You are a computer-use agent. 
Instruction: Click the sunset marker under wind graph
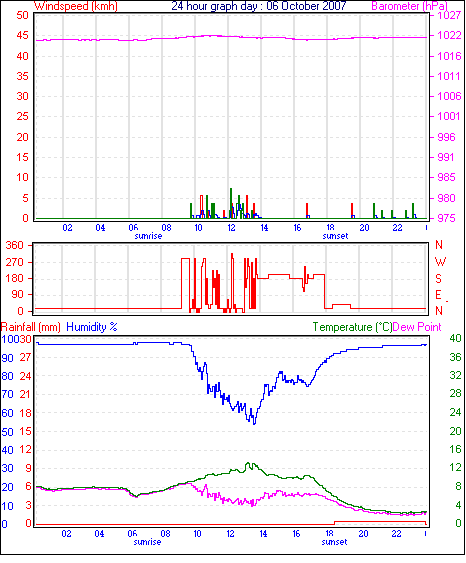click(335, 236)
